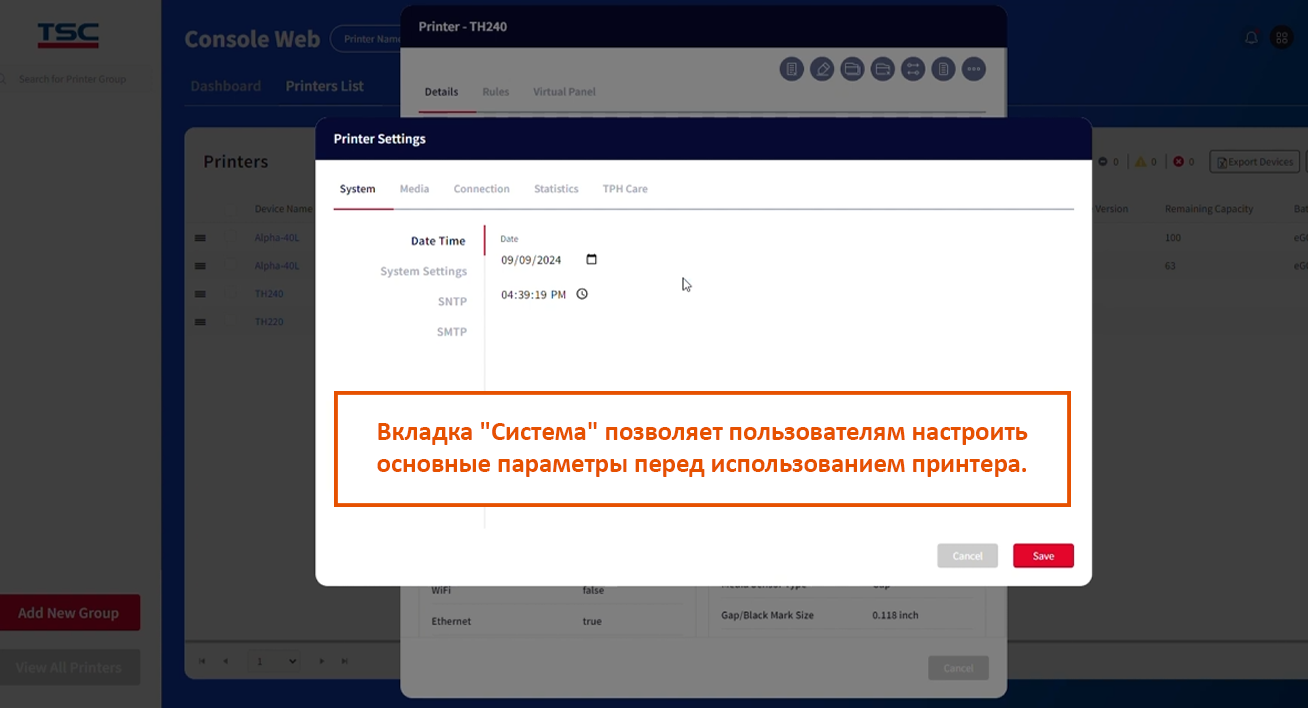Click the TSC logo
This screenshot has height=708, width=1308.
[x=68, y=35]
